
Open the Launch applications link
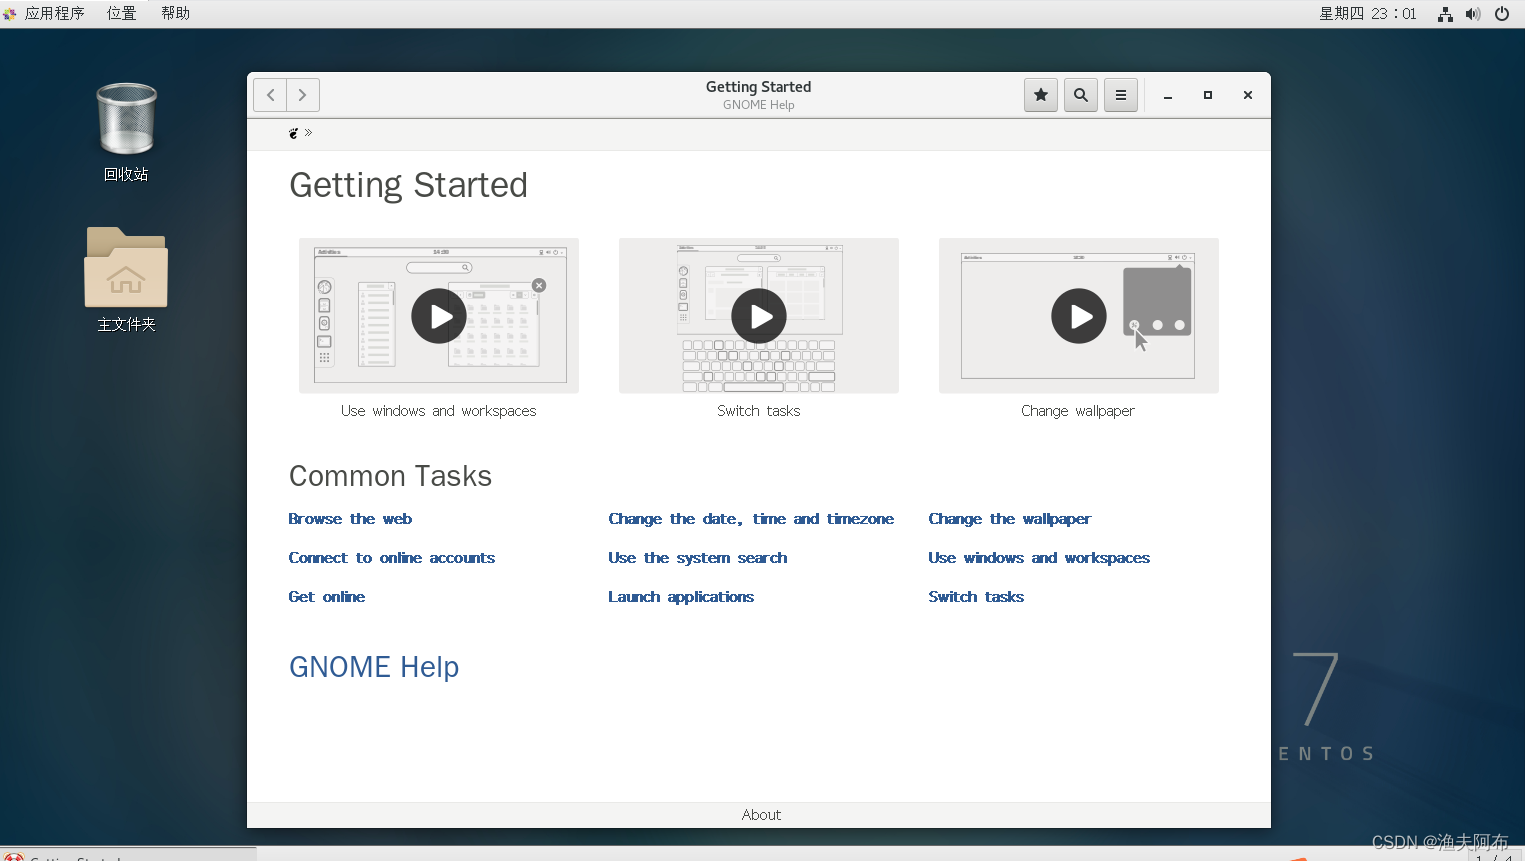coord(681,597)
